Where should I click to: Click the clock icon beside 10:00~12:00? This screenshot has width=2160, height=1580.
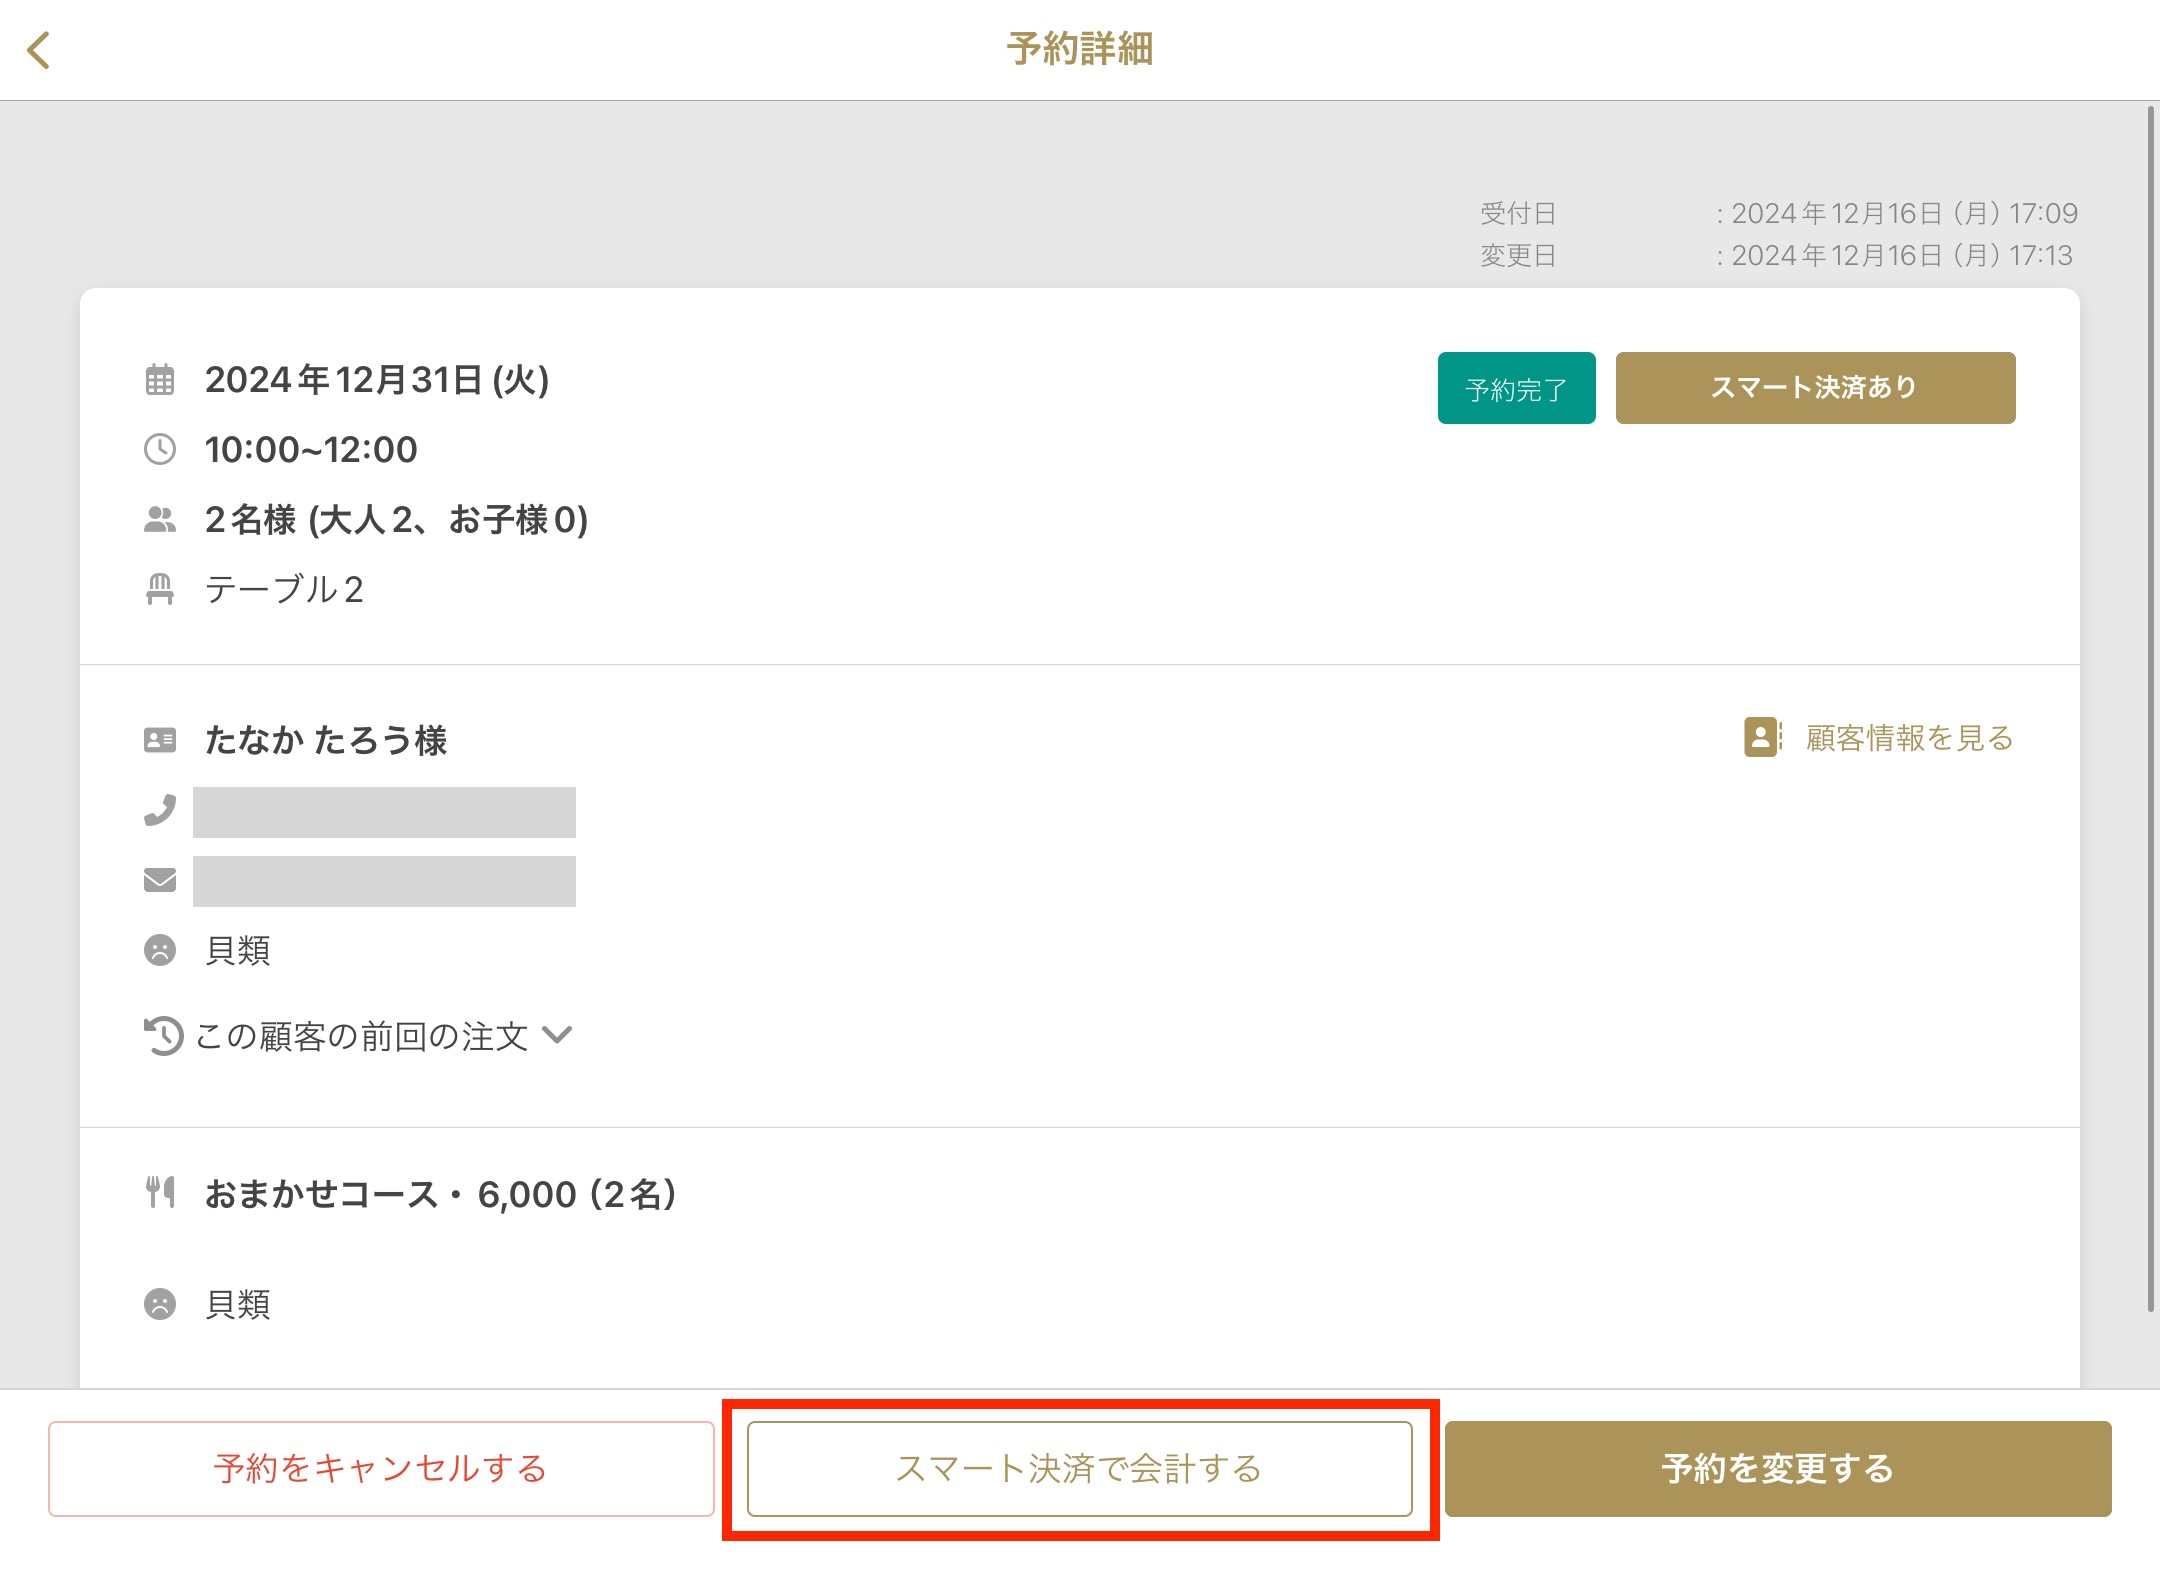pos(160,449)
